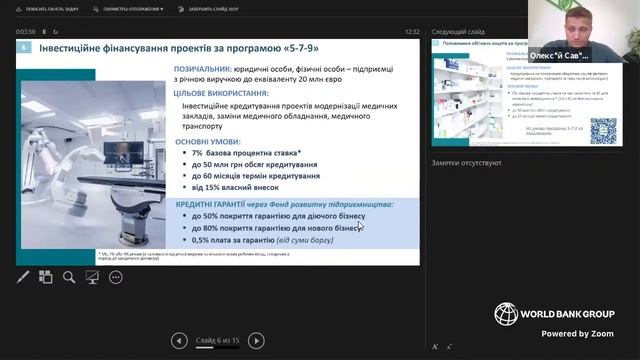640x360 pixels.
Task: Click Показать панель задач button
Action: (47, 9)
